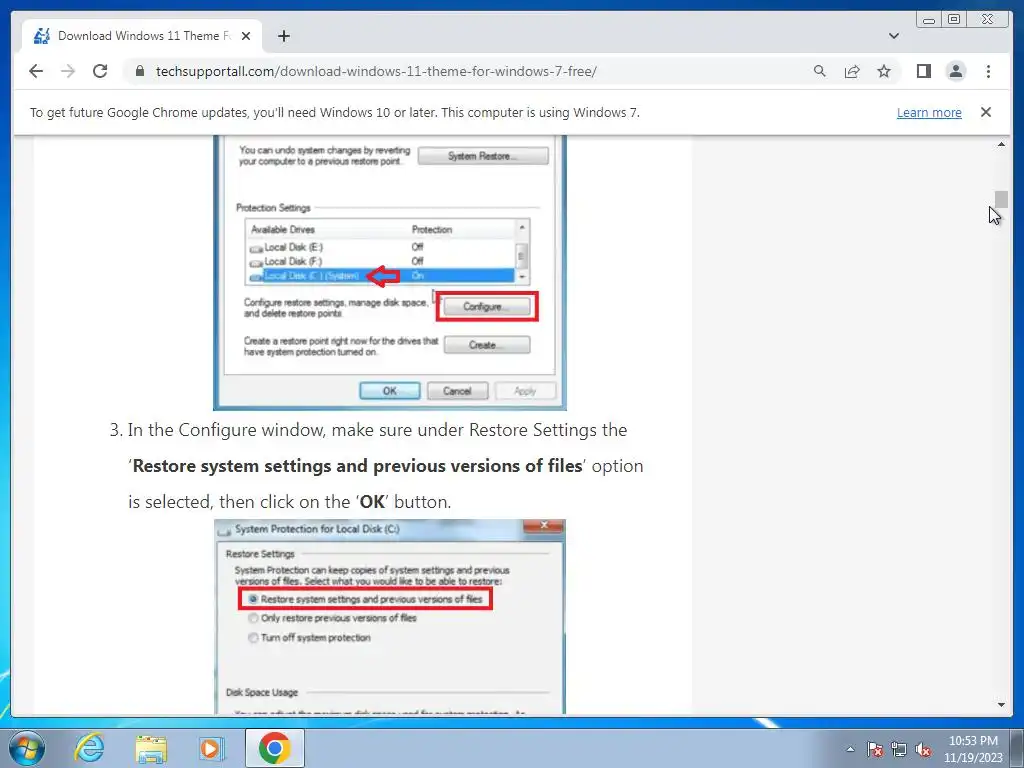Screen dimensions: 1024x768
Task: Reload the current page
Action: coord(100,71)
